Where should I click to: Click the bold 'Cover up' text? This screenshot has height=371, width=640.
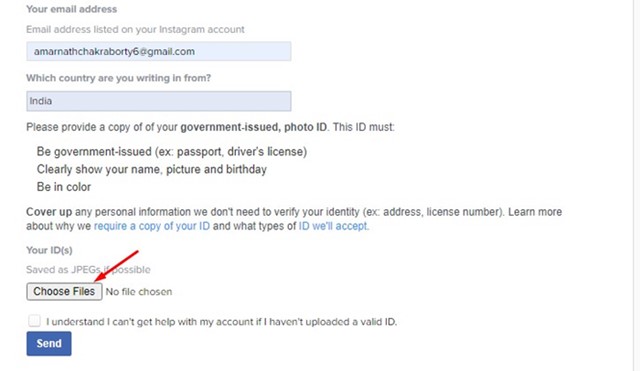coord(49,212)
